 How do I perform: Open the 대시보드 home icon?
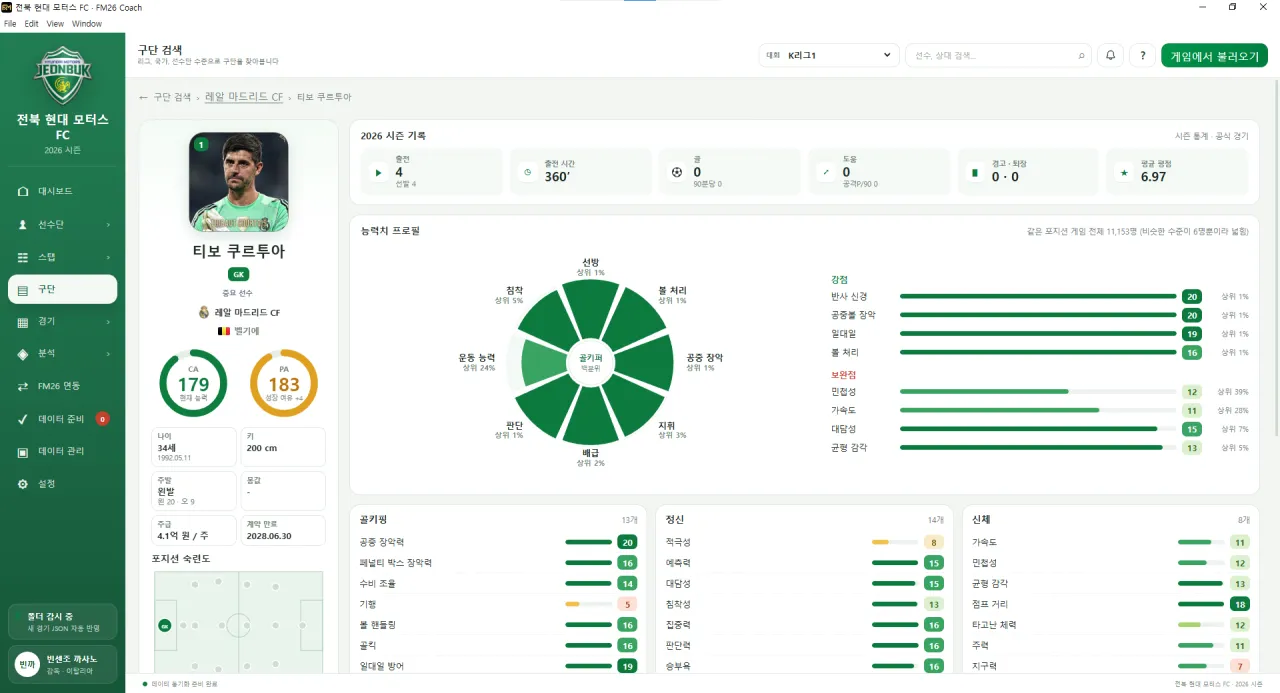(x=23, y=191)
